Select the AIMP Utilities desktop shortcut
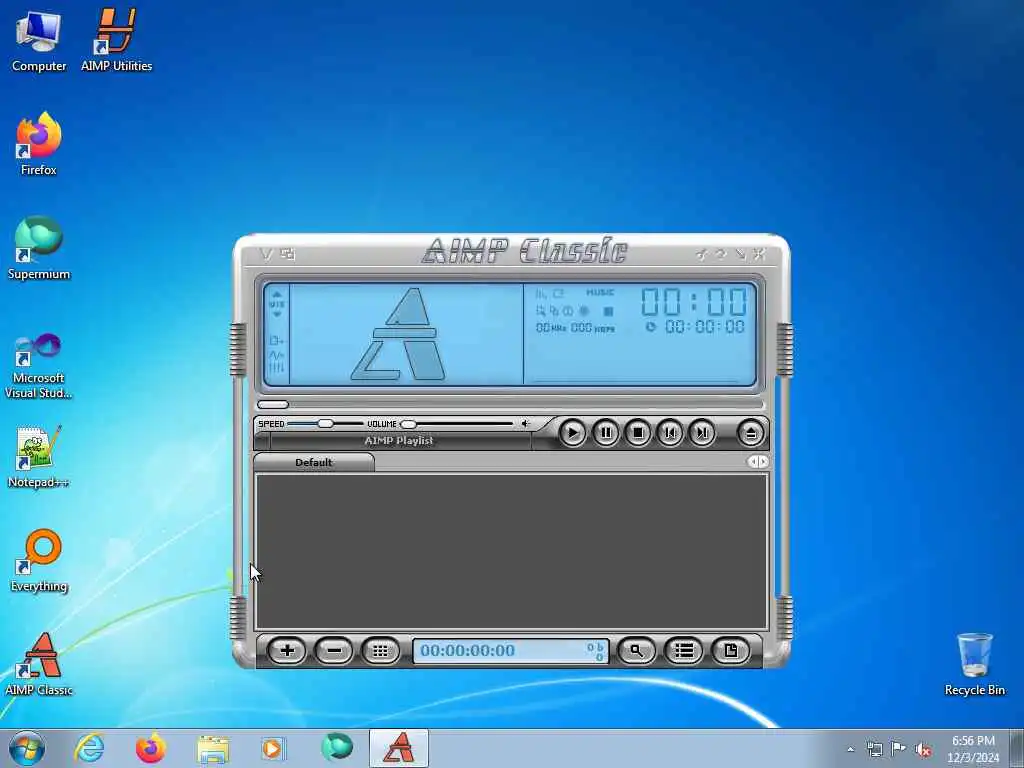Image resolution: width=1024 pixels, height=768 pixels. (x=116, y=40)
